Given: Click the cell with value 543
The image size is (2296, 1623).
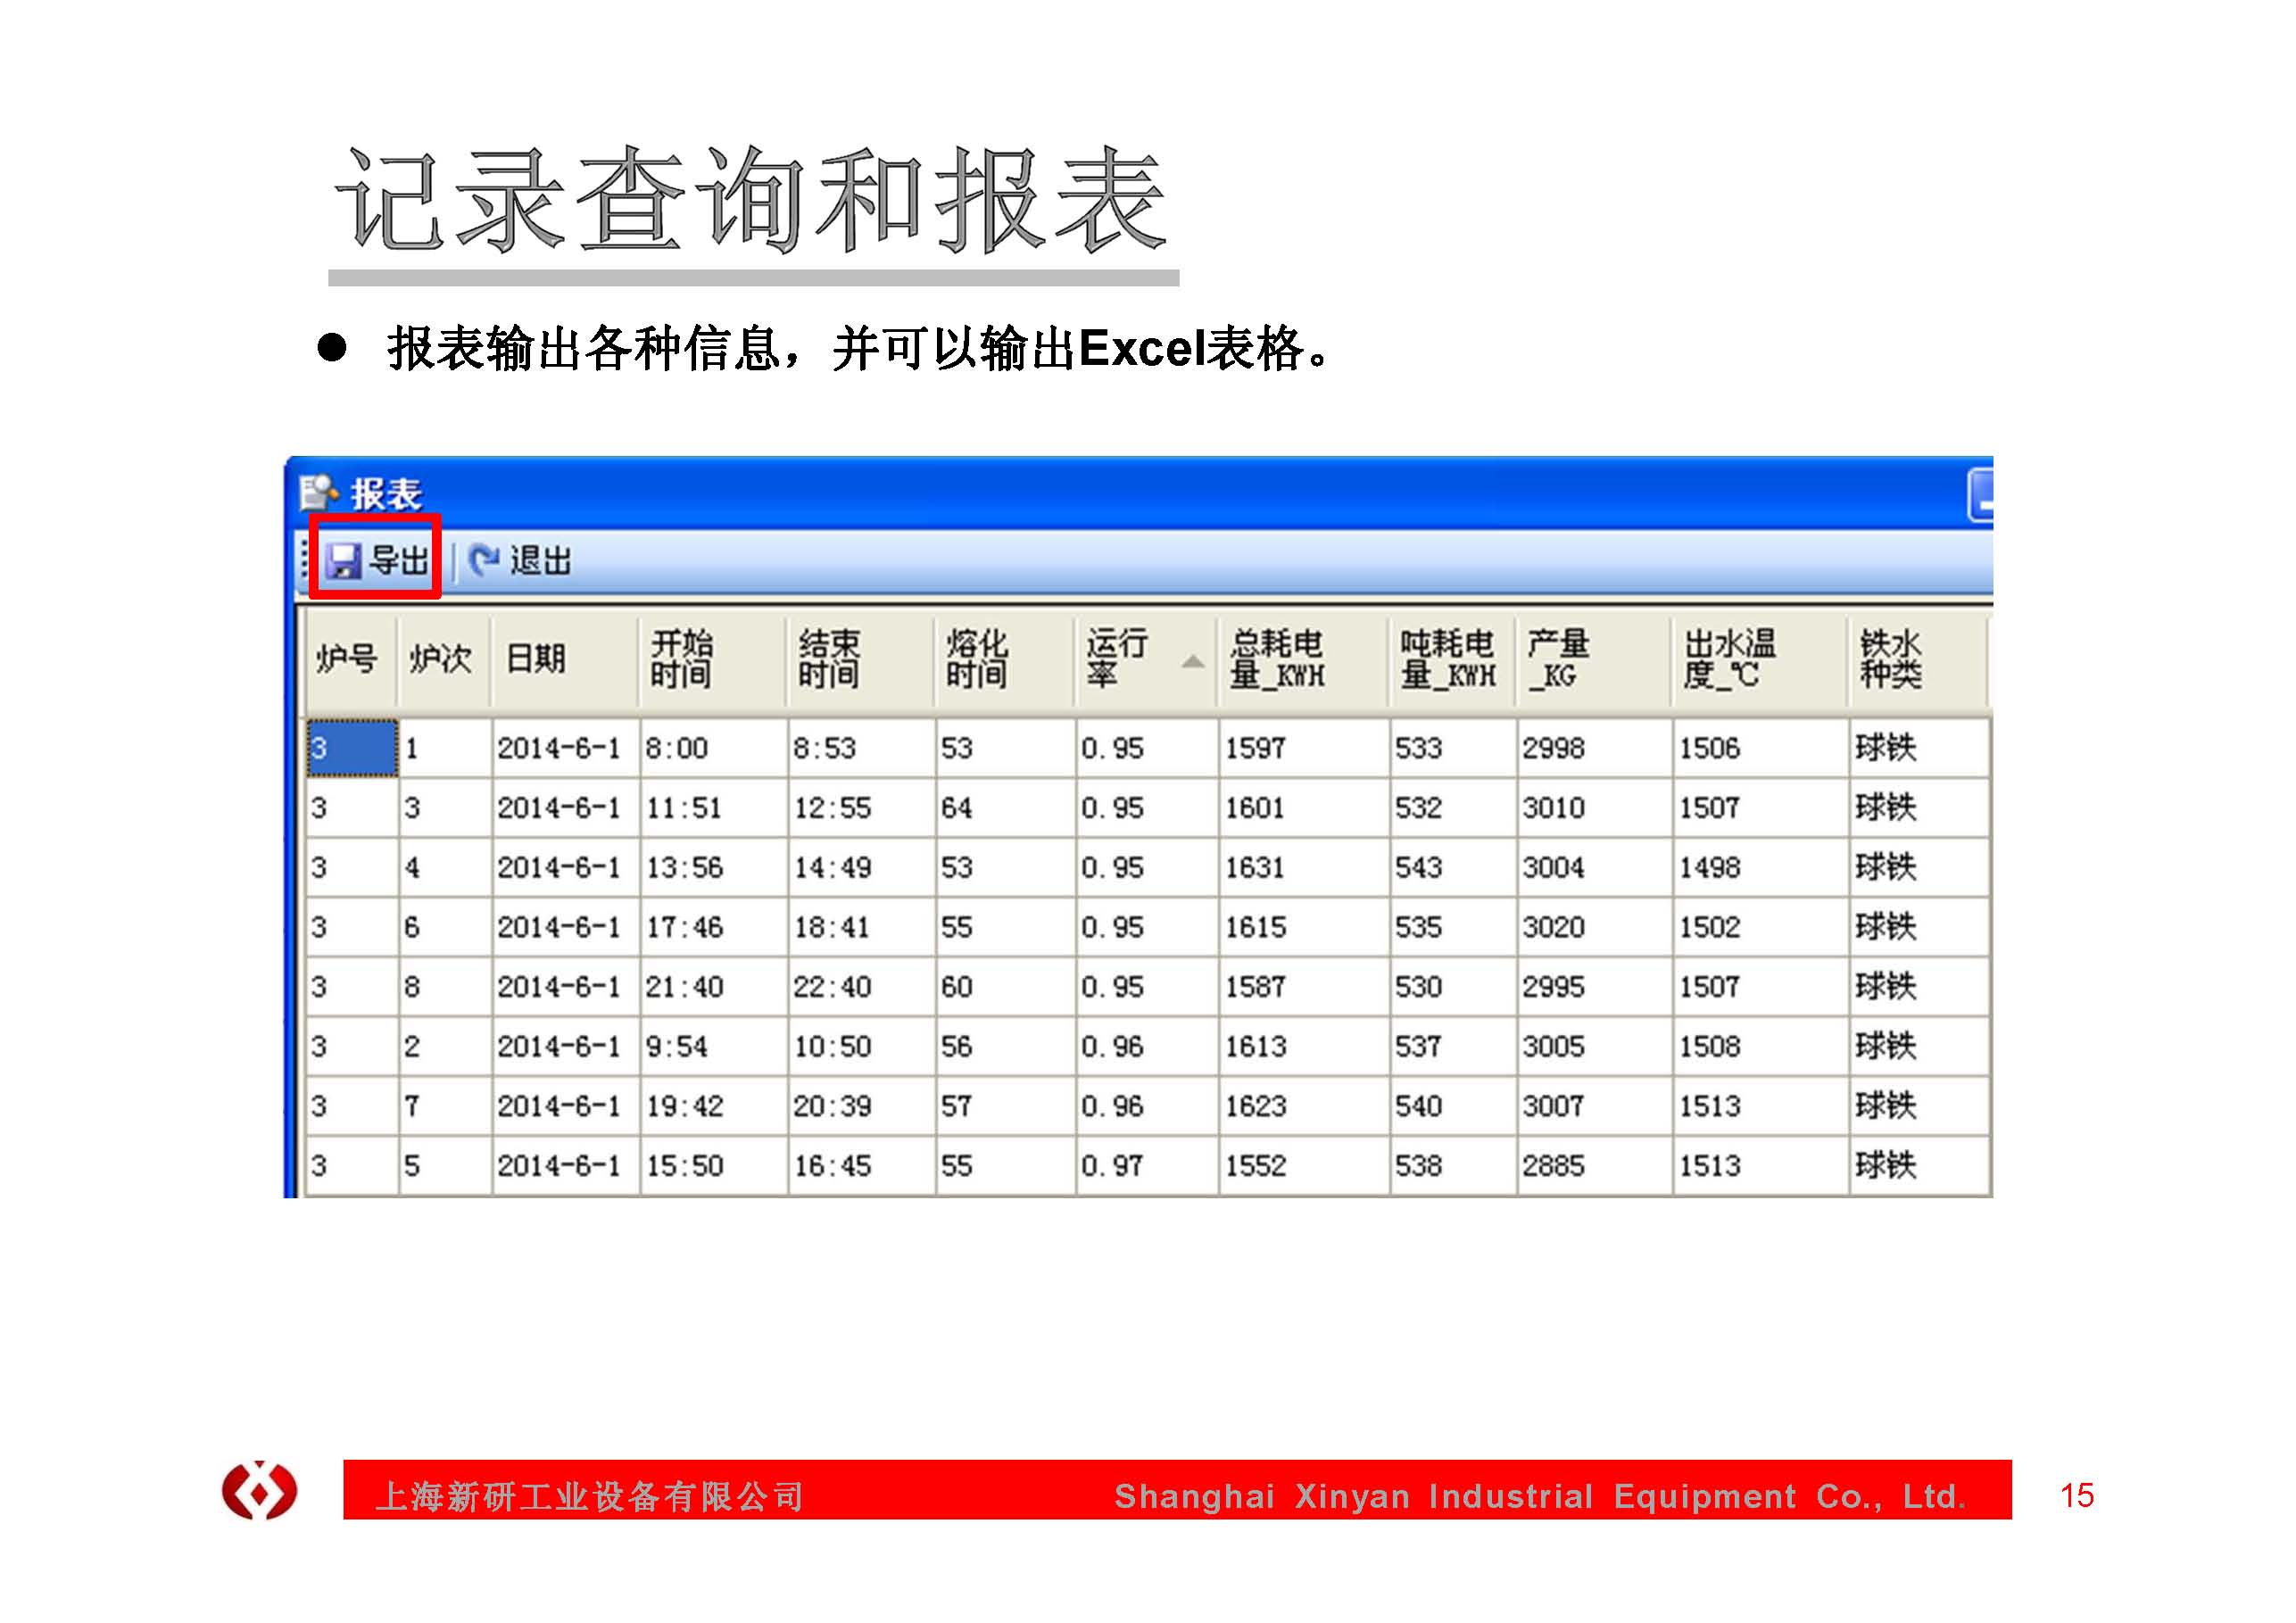Looking at the screenshot, I should pyautogui.click(x=1453, y=867).
